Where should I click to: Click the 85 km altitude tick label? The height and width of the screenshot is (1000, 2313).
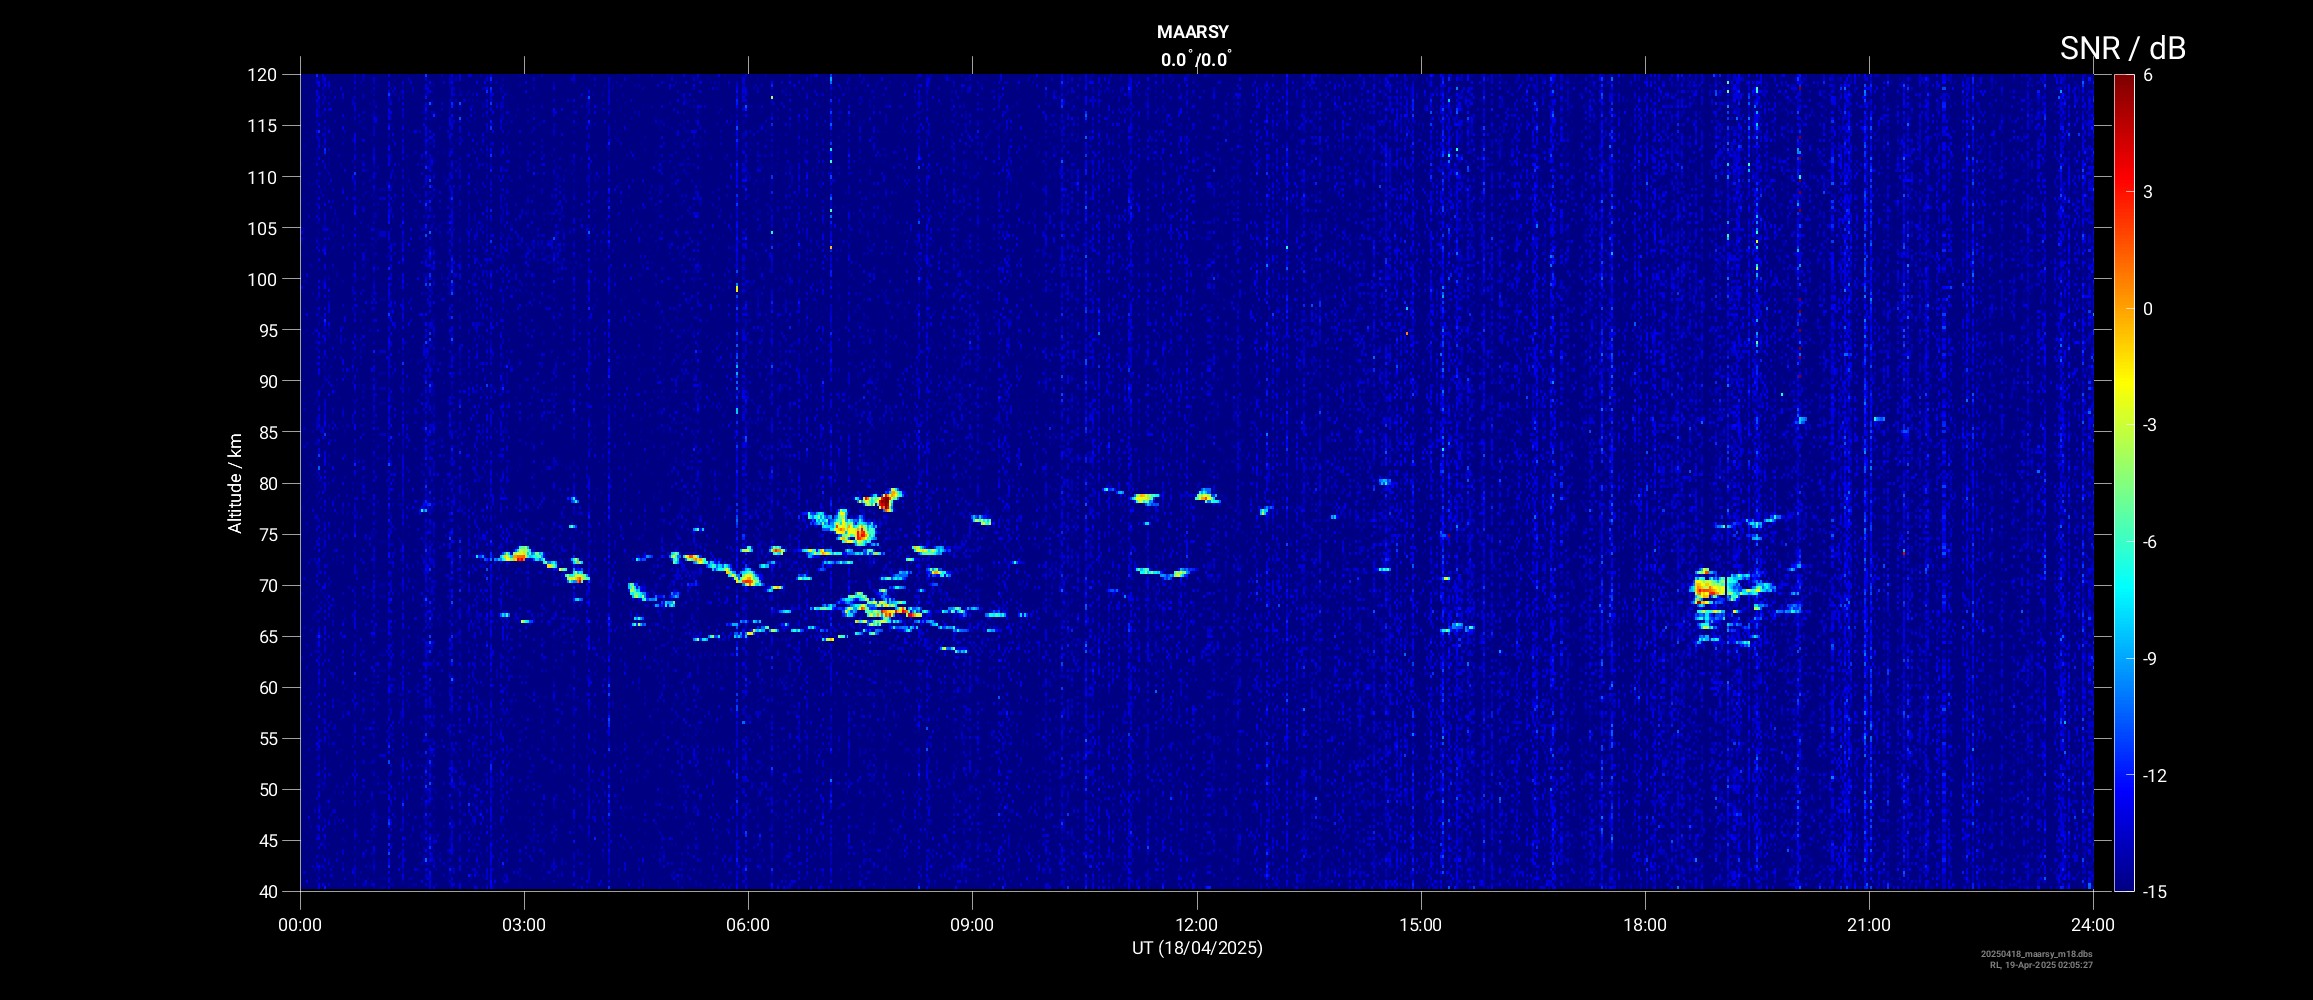pos(267,432)
